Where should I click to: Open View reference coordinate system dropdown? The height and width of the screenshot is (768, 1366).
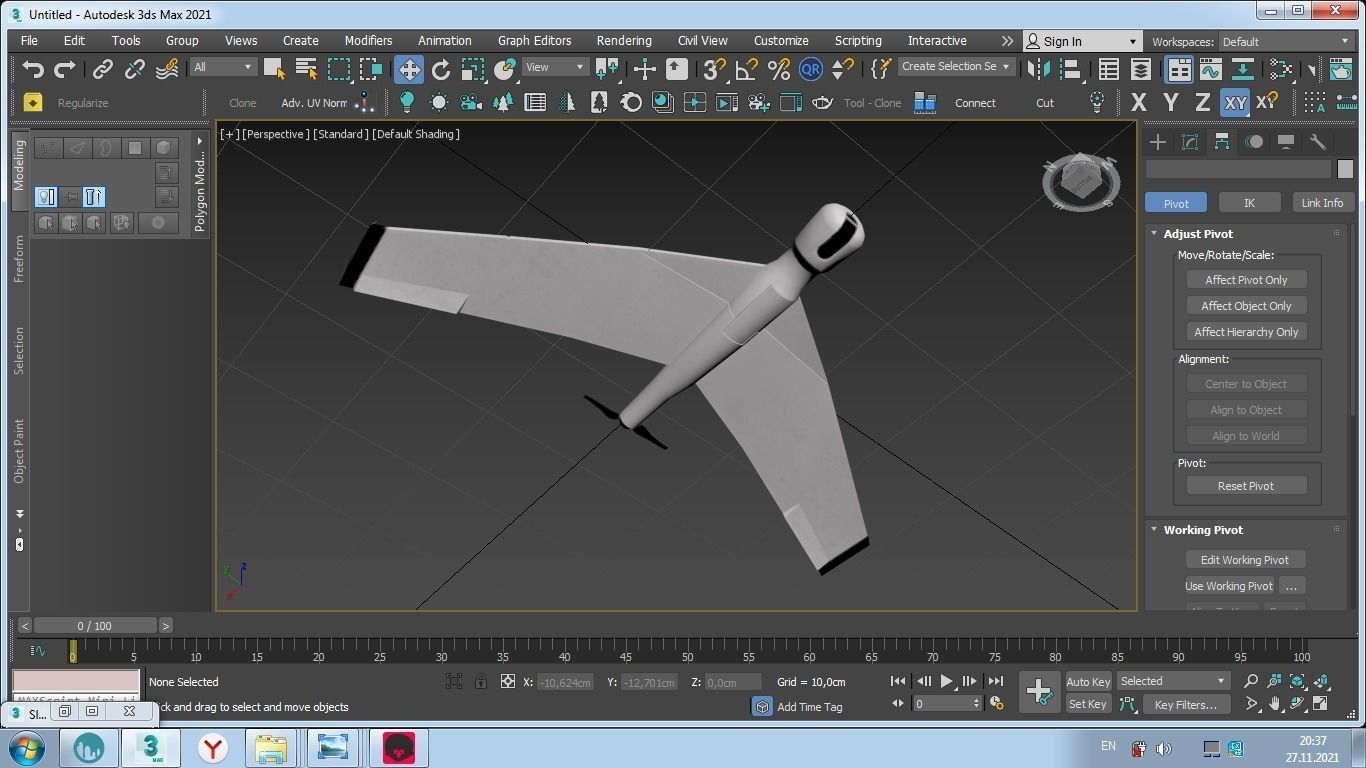pyautogui.click(x=555, y=67)
